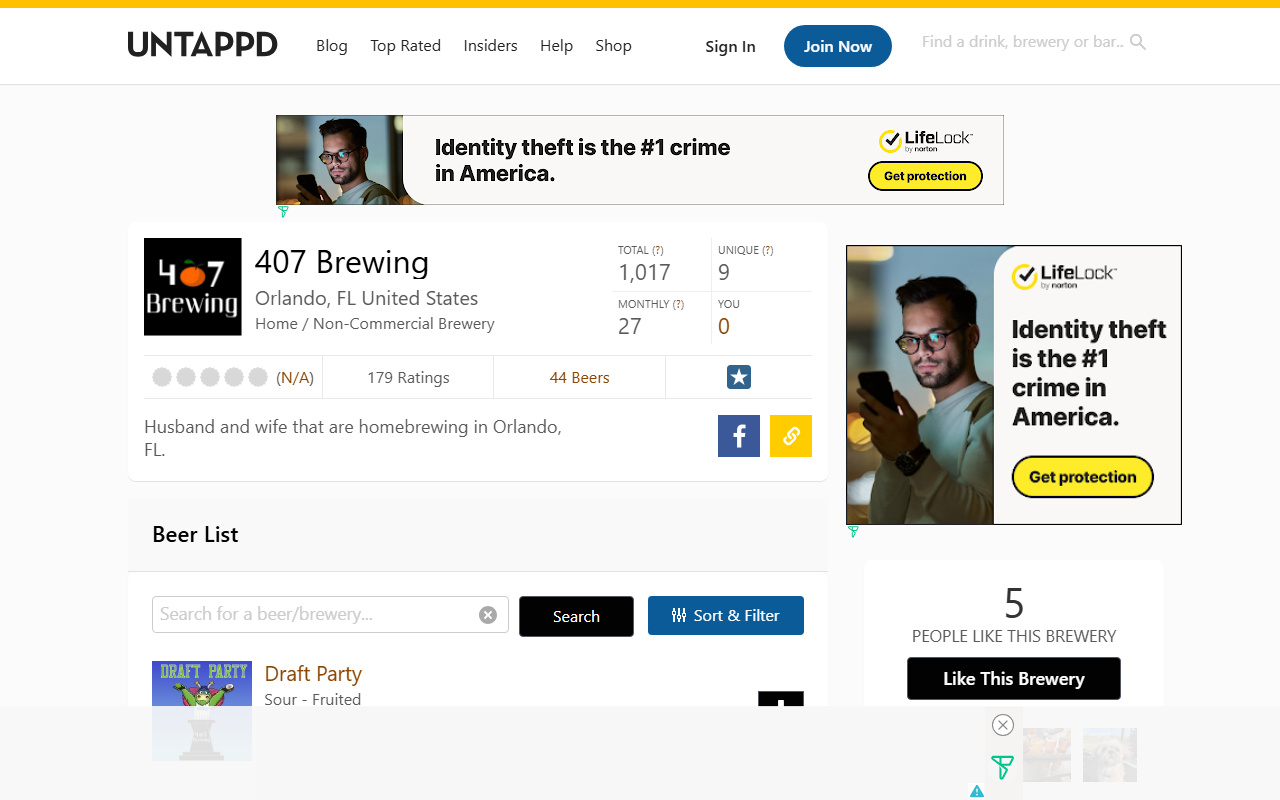Click the MONTHLY value 27
The height and width of the screenshot is (800, 1280).
point(629,326)
